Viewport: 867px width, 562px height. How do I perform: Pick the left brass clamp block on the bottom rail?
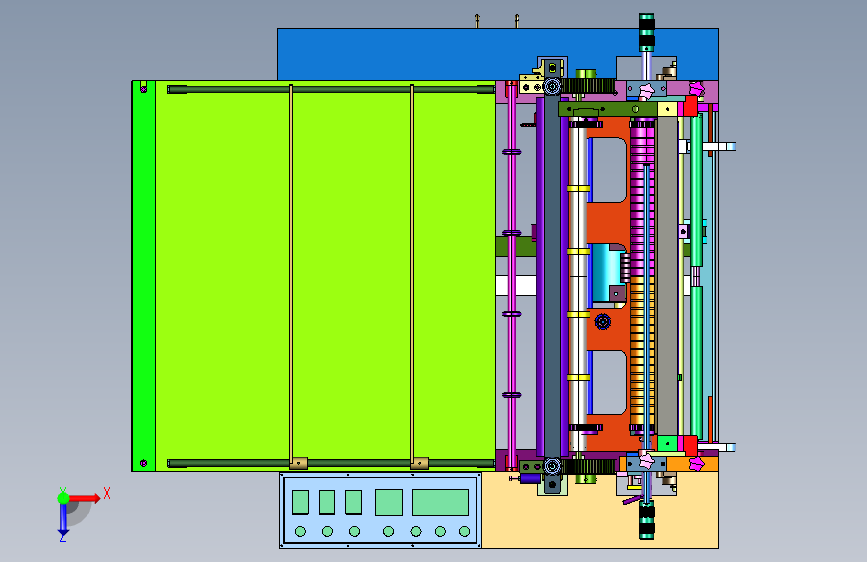[299, 463]
